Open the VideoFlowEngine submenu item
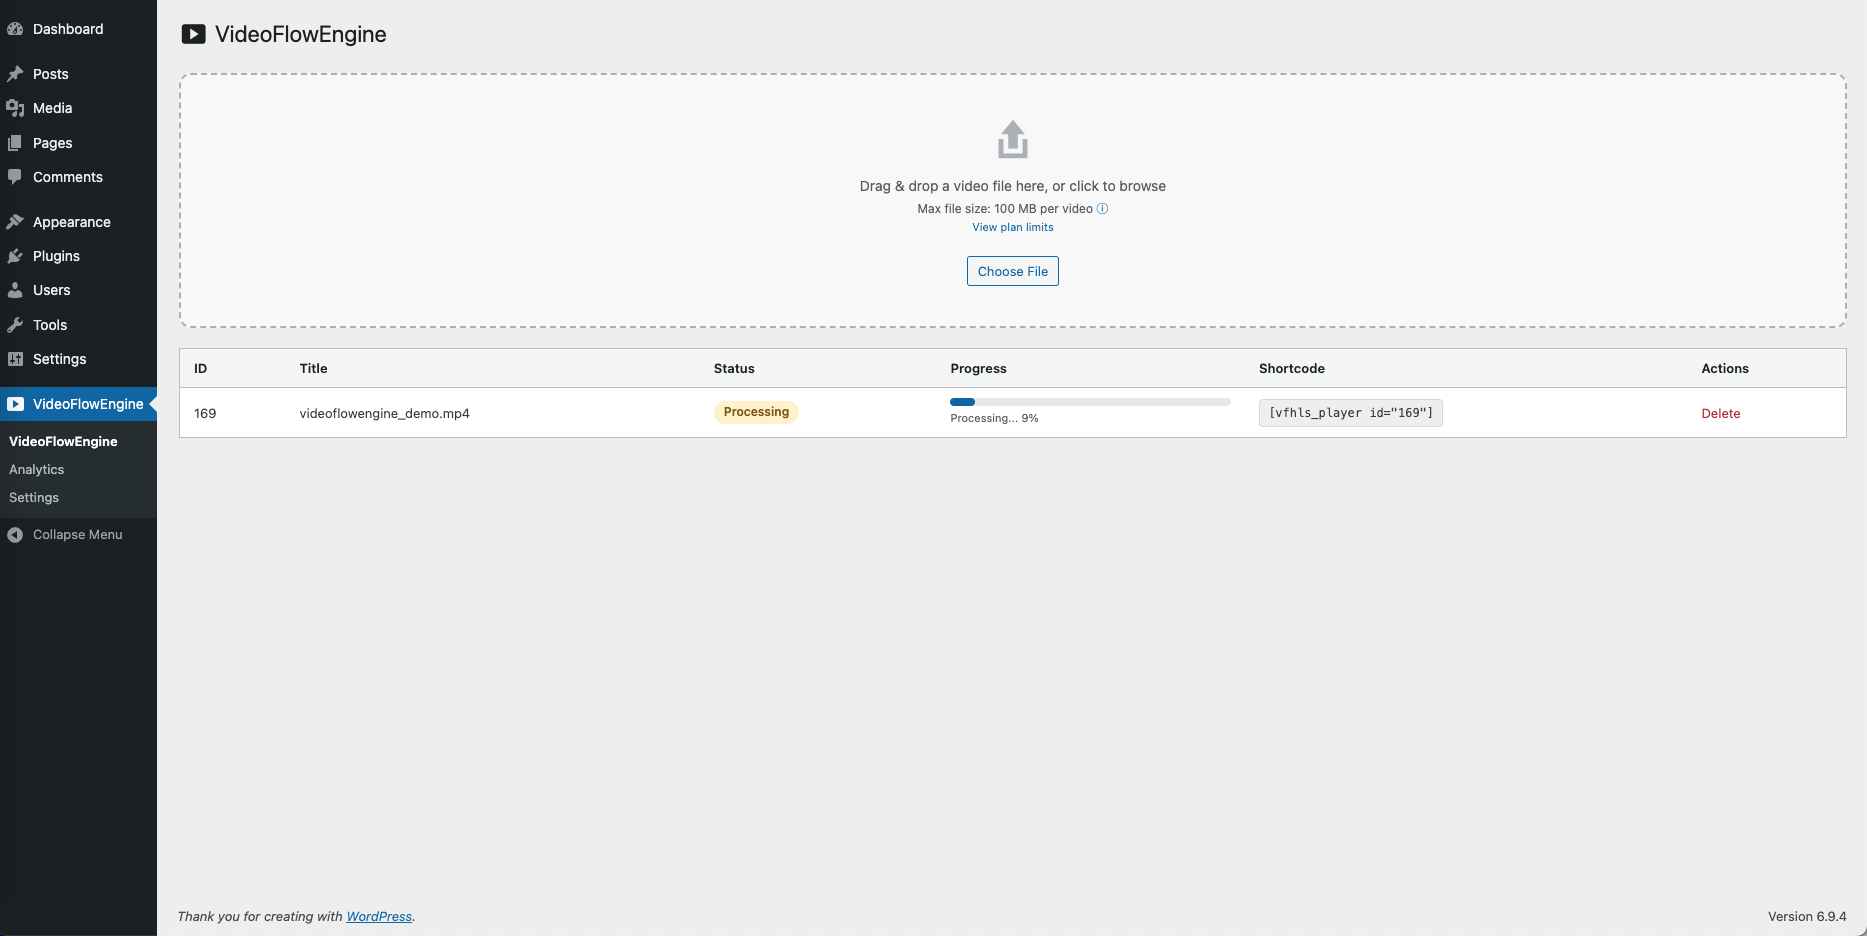 (x=63, y=441)
